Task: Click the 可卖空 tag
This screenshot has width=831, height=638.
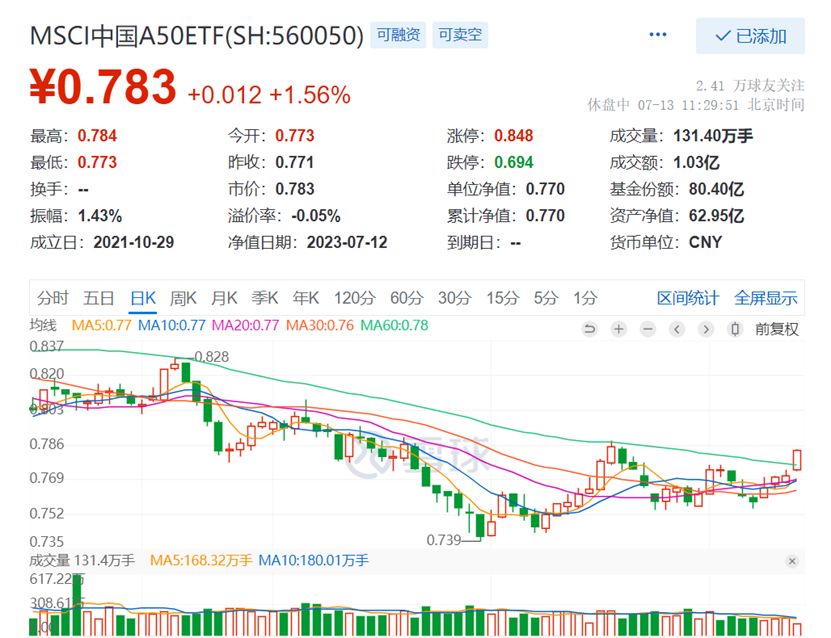Action: 460,35
